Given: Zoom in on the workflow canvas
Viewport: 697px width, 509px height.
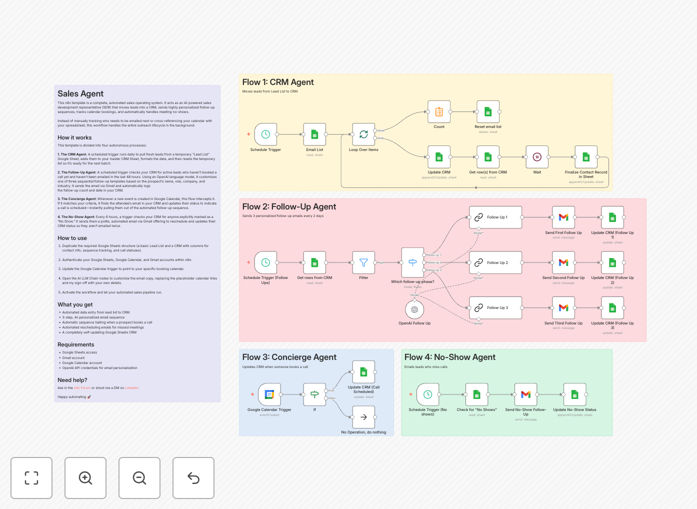Looking at the screenshot, I should (85, 478).
